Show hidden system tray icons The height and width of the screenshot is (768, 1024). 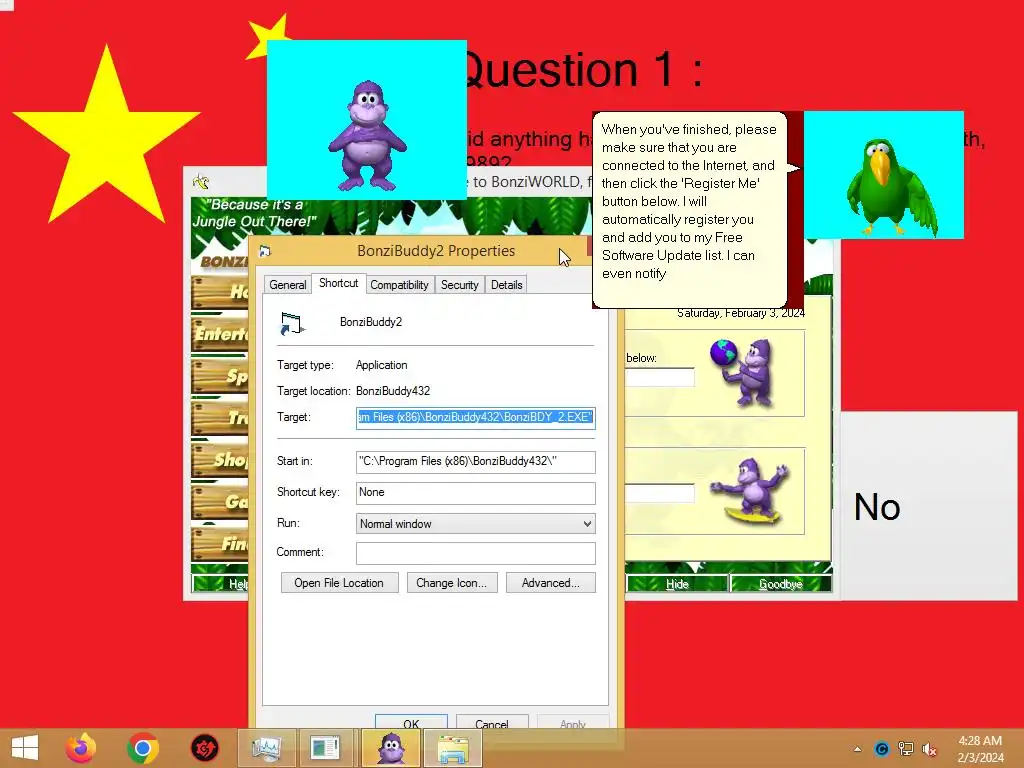pos(857,749)
